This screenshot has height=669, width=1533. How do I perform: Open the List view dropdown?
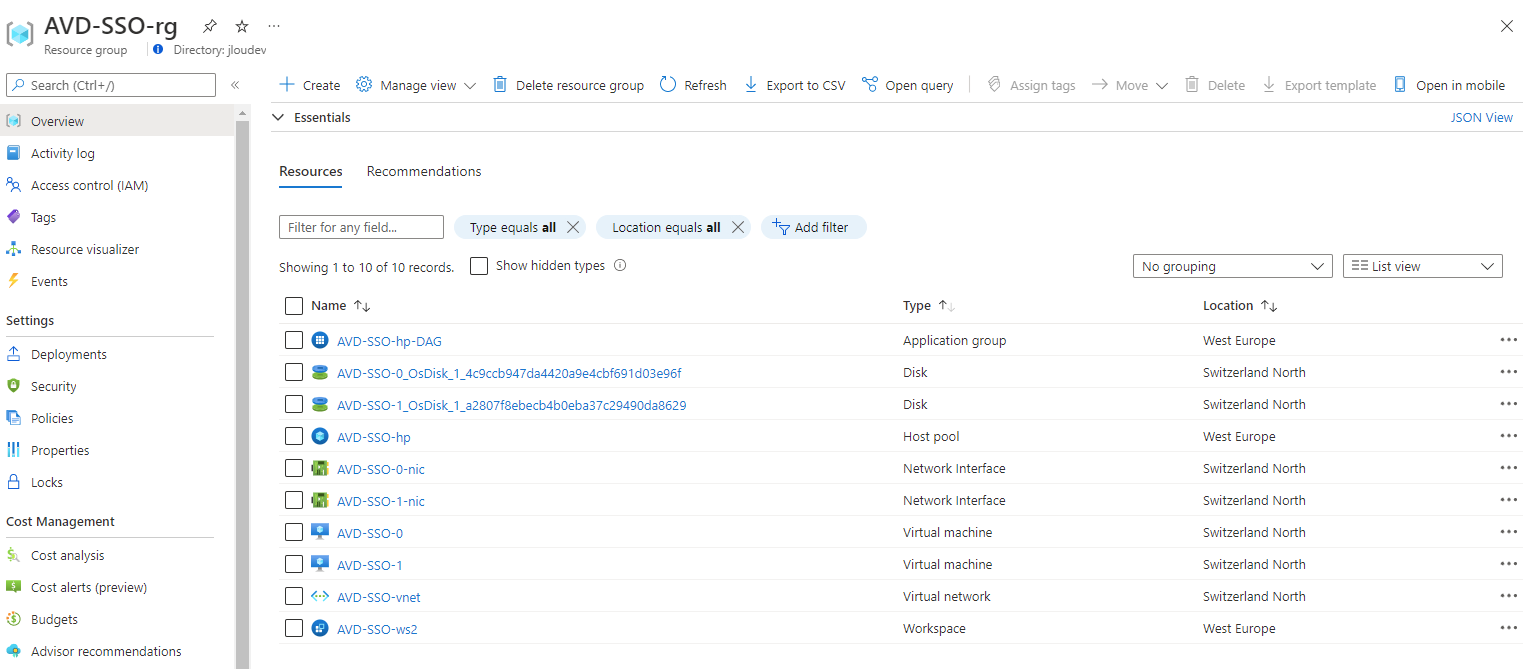click(x=1422, y=266)
